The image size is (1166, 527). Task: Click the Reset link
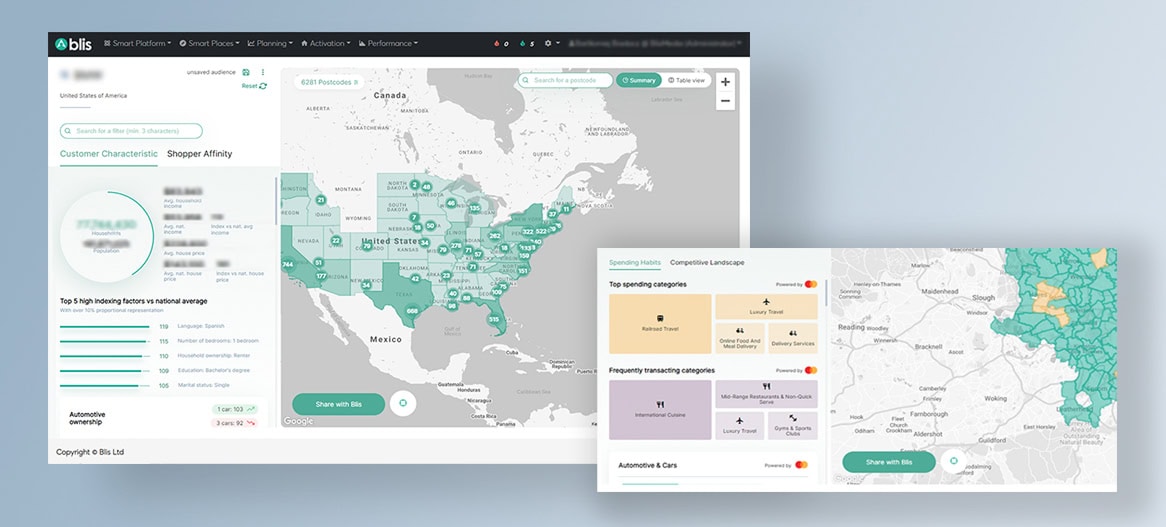tap(254, 86)
